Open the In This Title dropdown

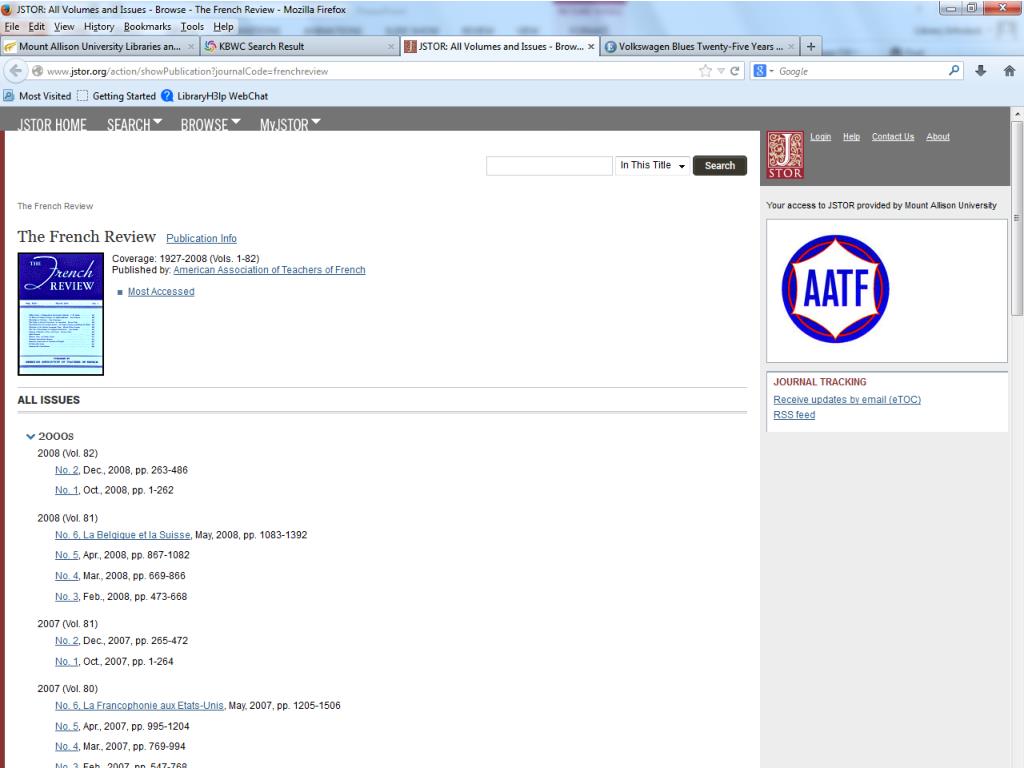(652, 166)
